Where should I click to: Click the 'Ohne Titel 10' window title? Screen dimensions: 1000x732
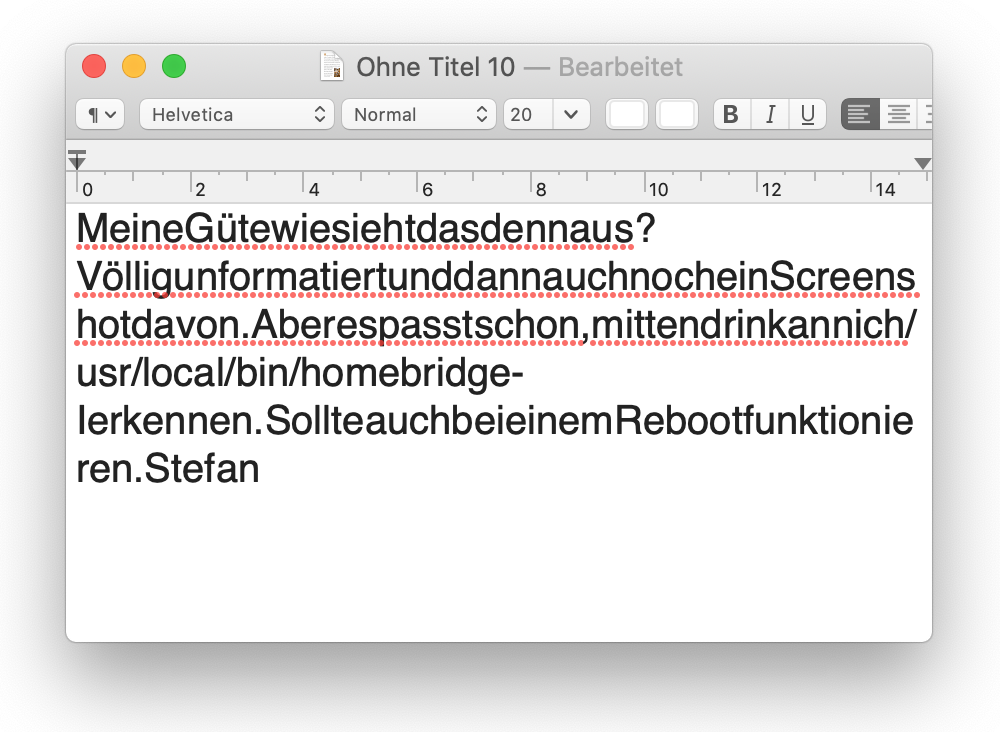(x=435, y=67)
